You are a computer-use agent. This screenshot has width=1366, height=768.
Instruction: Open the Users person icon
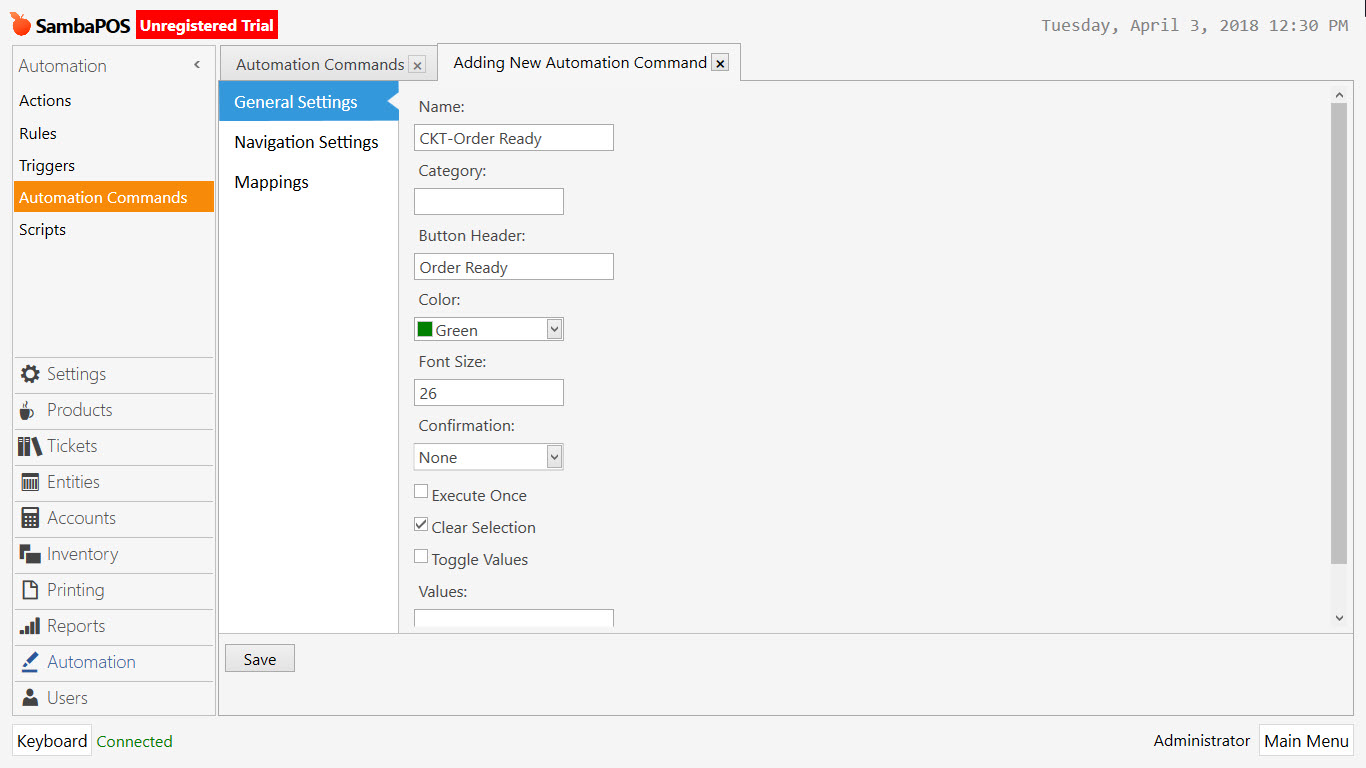[29, 698]
